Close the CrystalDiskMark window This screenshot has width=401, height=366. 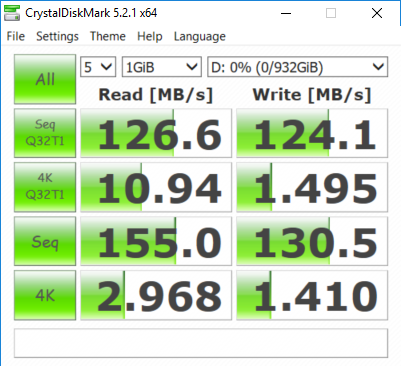point(377,13)
